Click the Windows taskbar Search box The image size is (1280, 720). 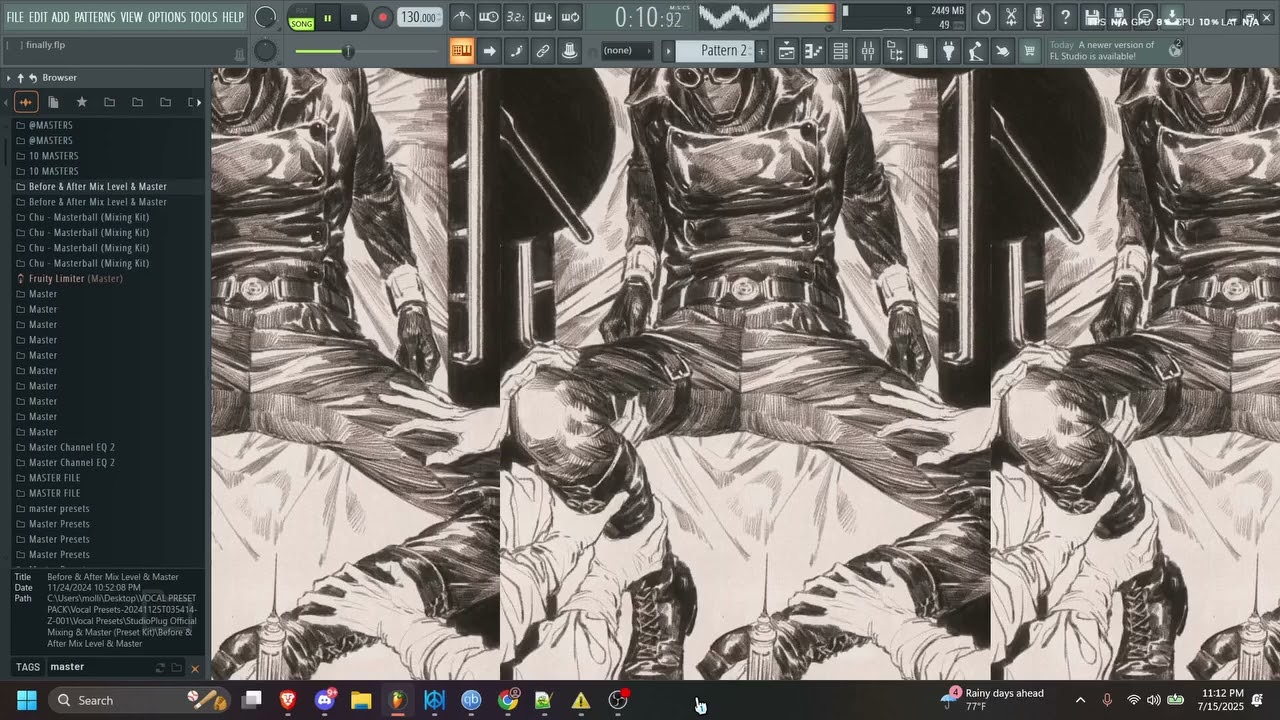point(139,700)
